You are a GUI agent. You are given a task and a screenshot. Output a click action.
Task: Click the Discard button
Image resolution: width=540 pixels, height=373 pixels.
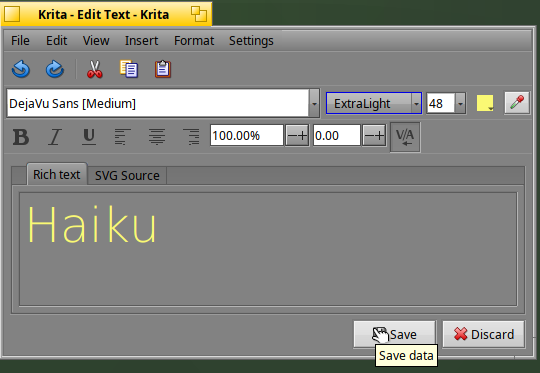coord(484,334)
